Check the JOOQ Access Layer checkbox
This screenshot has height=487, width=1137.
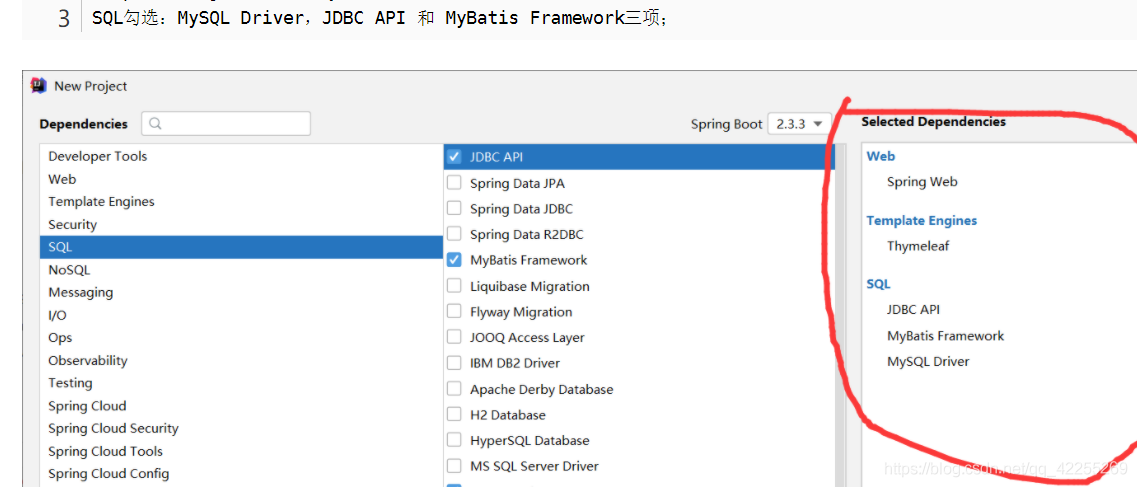click(454, 337)
